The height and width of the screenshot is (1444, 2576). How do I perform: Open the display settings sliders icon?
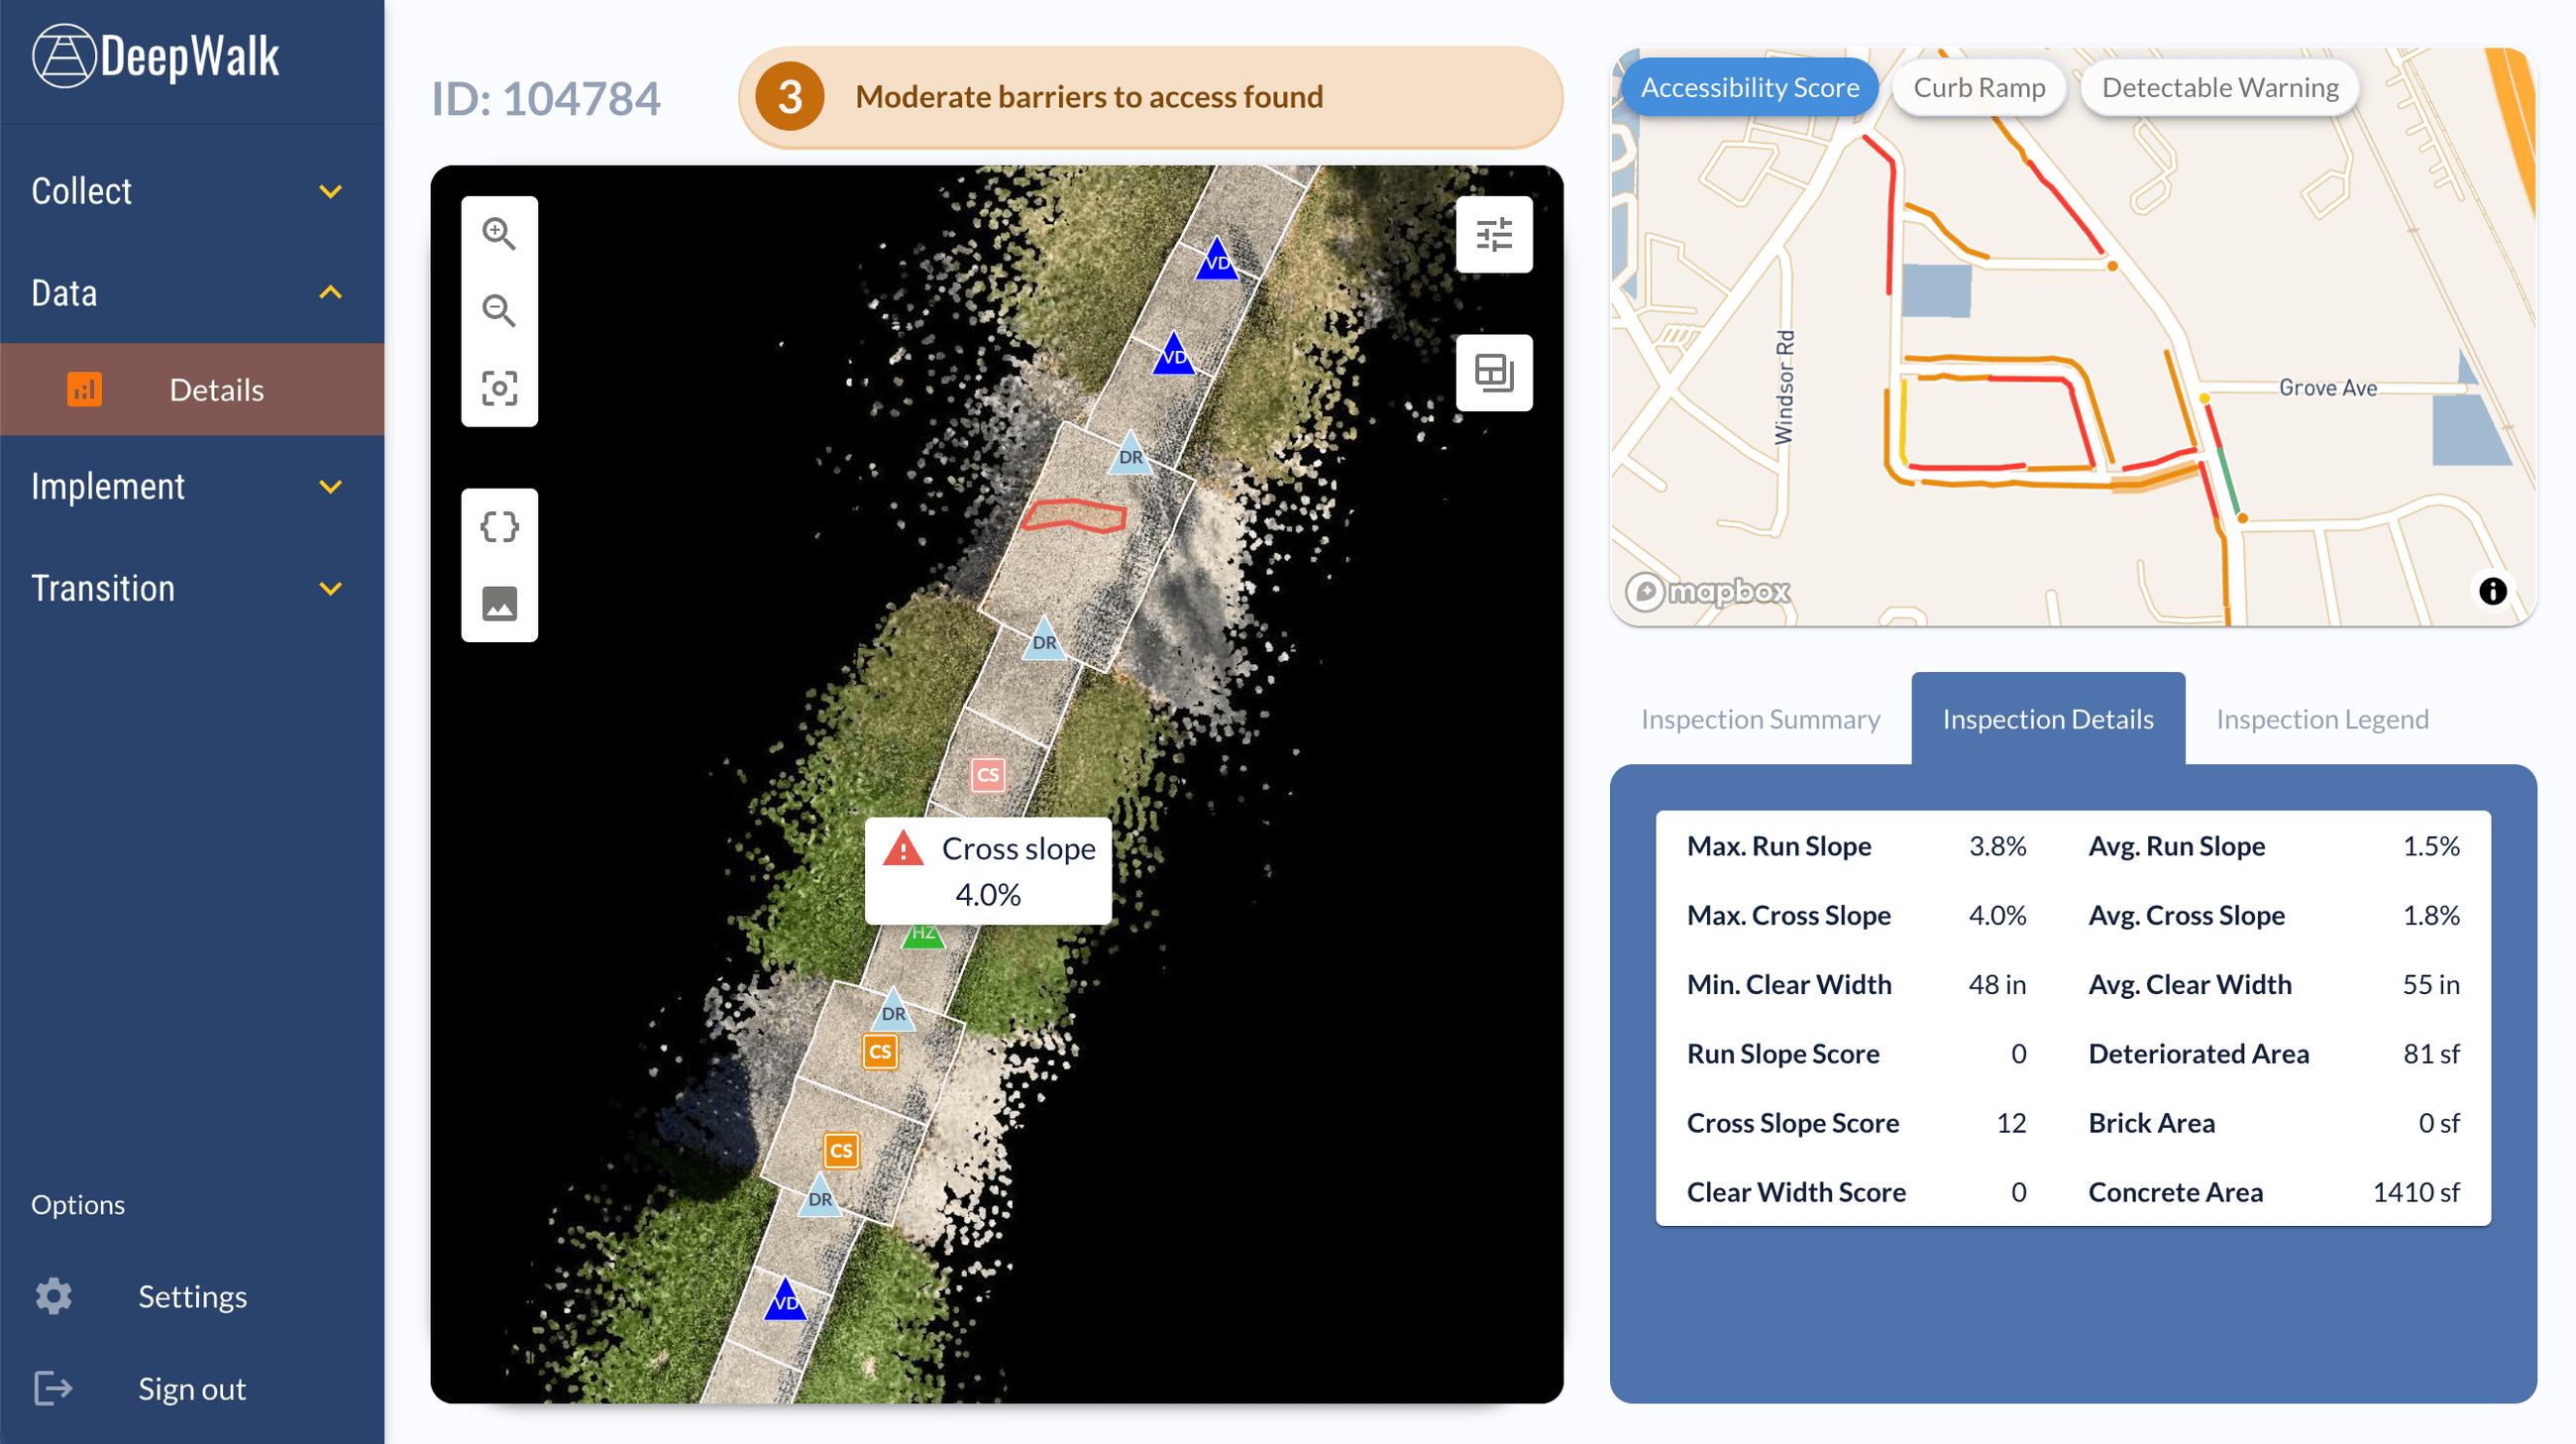coord(1494,234)
